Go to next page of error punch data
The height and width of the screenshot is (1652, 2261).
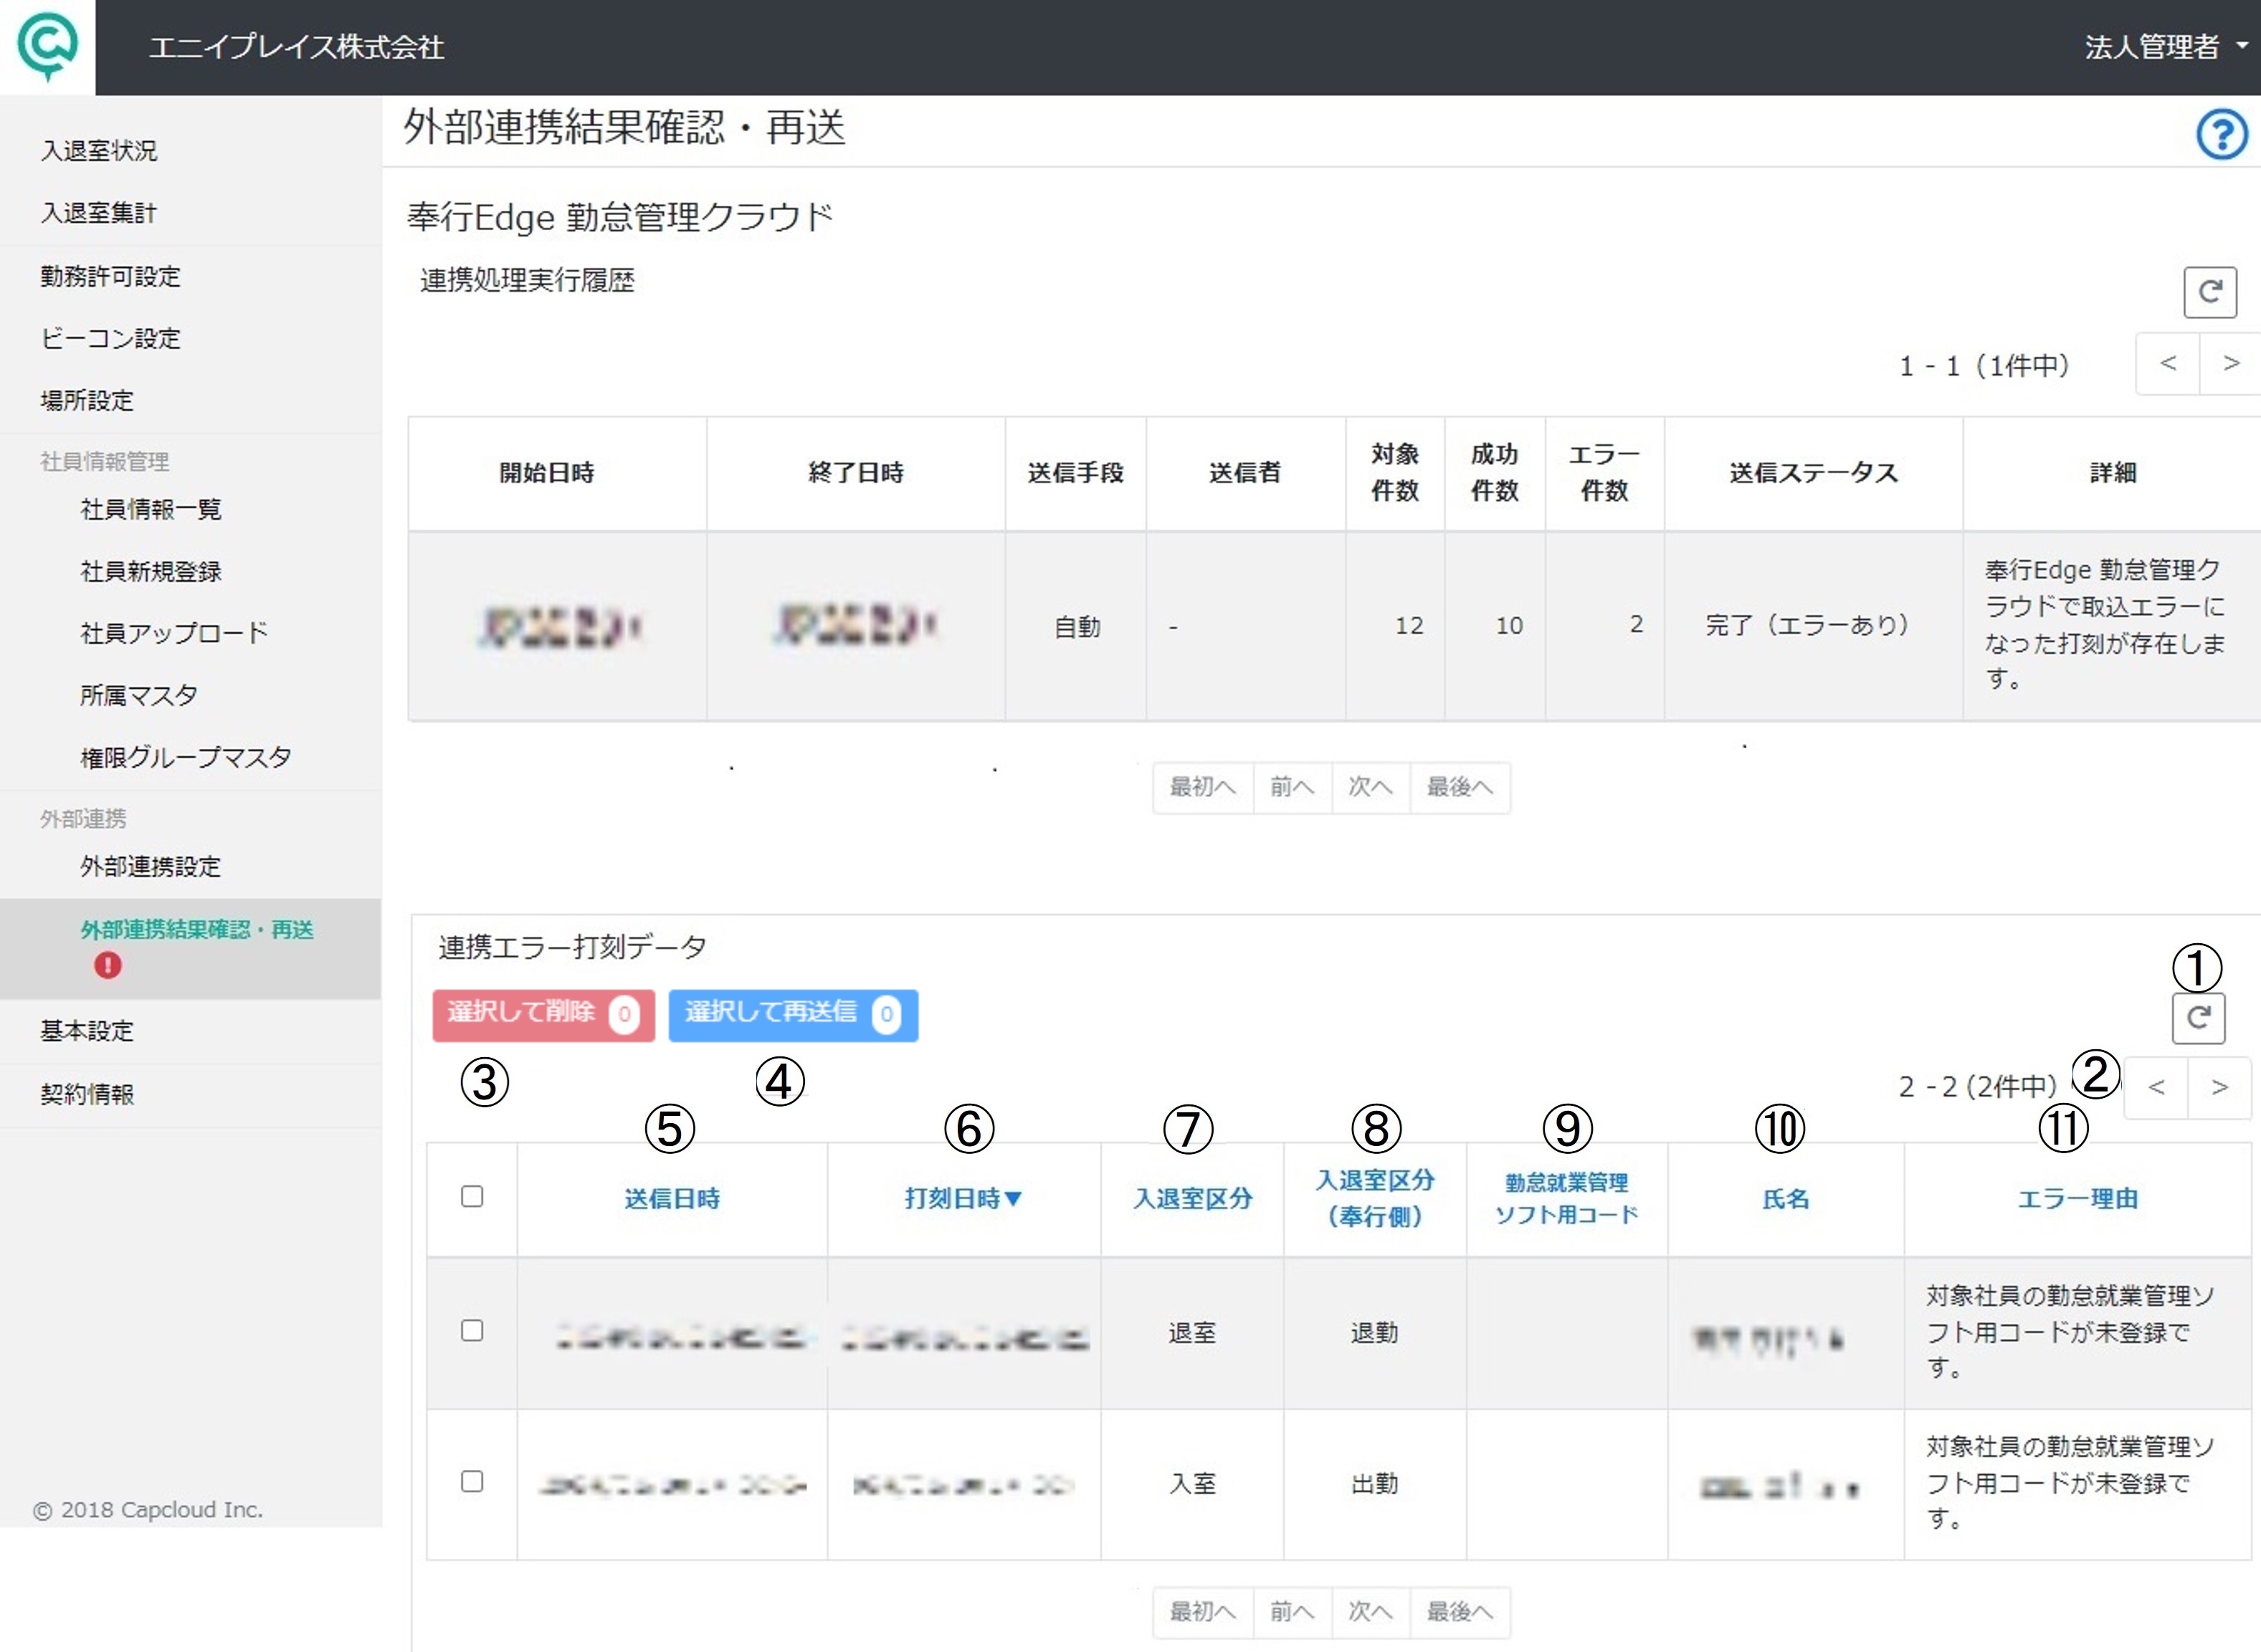point(2219,1087)
